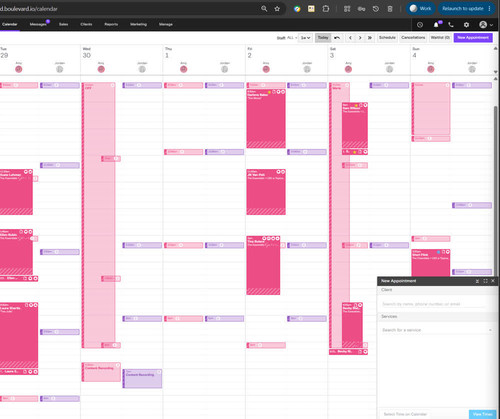Click the View Times button
The image size is (500, 419).
click(x=482, y=414)
